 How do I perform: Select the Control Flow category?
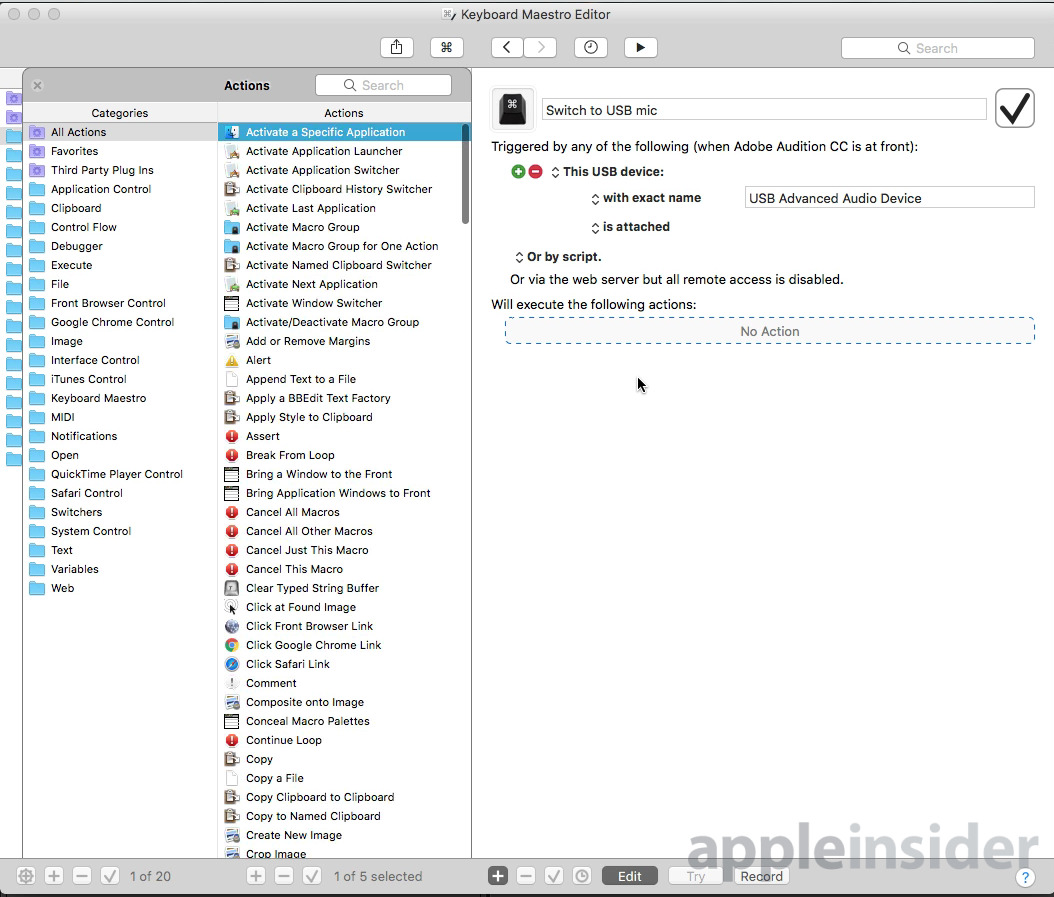120,227
